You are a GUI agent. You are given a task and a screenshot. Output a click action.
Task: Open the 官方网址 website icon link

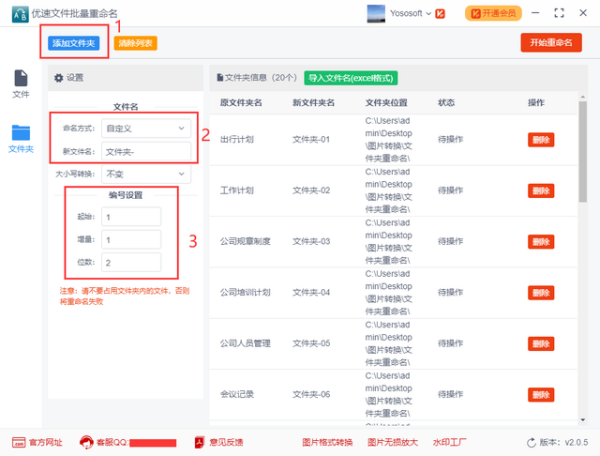click(x=19, y=442)
